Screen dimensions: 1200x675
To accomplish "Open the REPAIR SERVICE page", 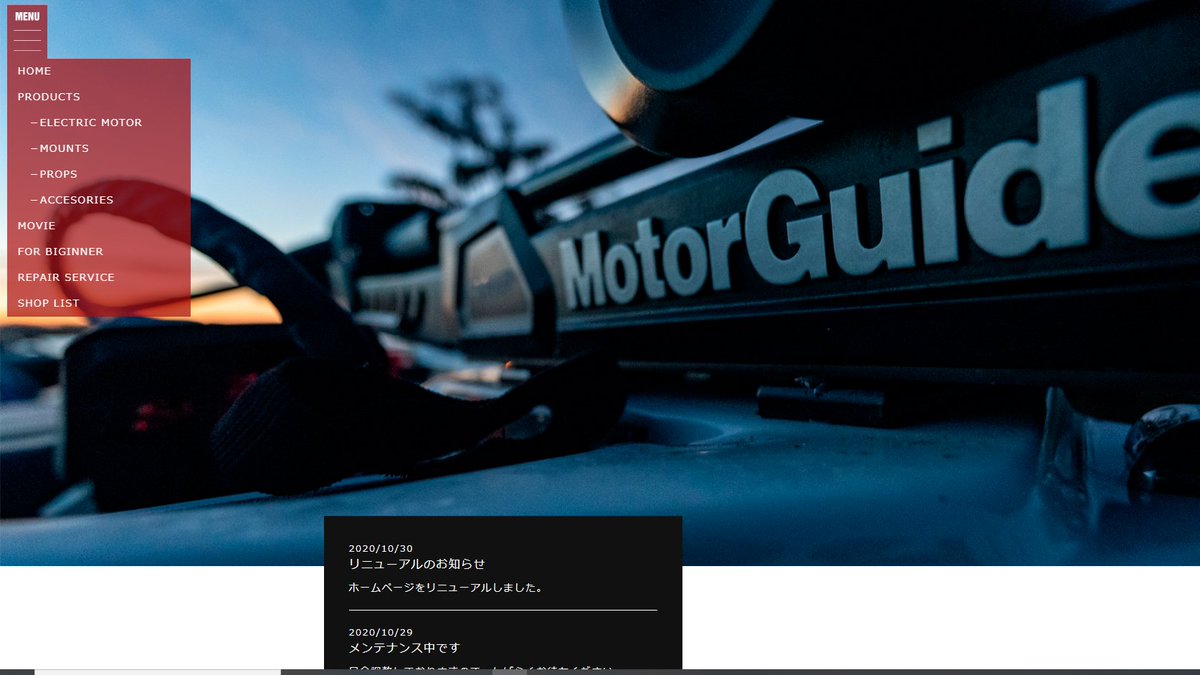I will [x=66, y=277].
